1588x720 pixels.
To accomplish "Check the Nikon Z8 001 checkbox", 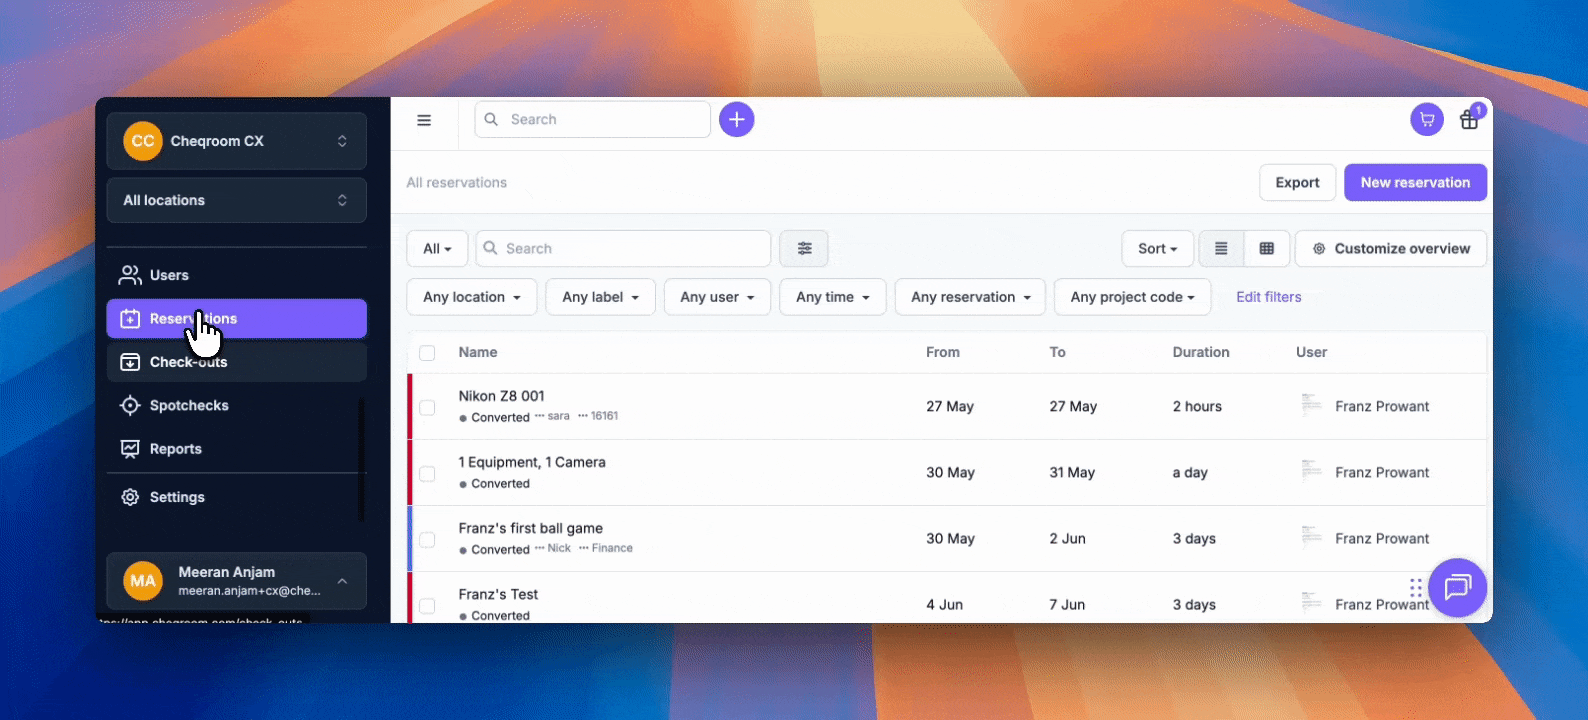I will point(427,407).
